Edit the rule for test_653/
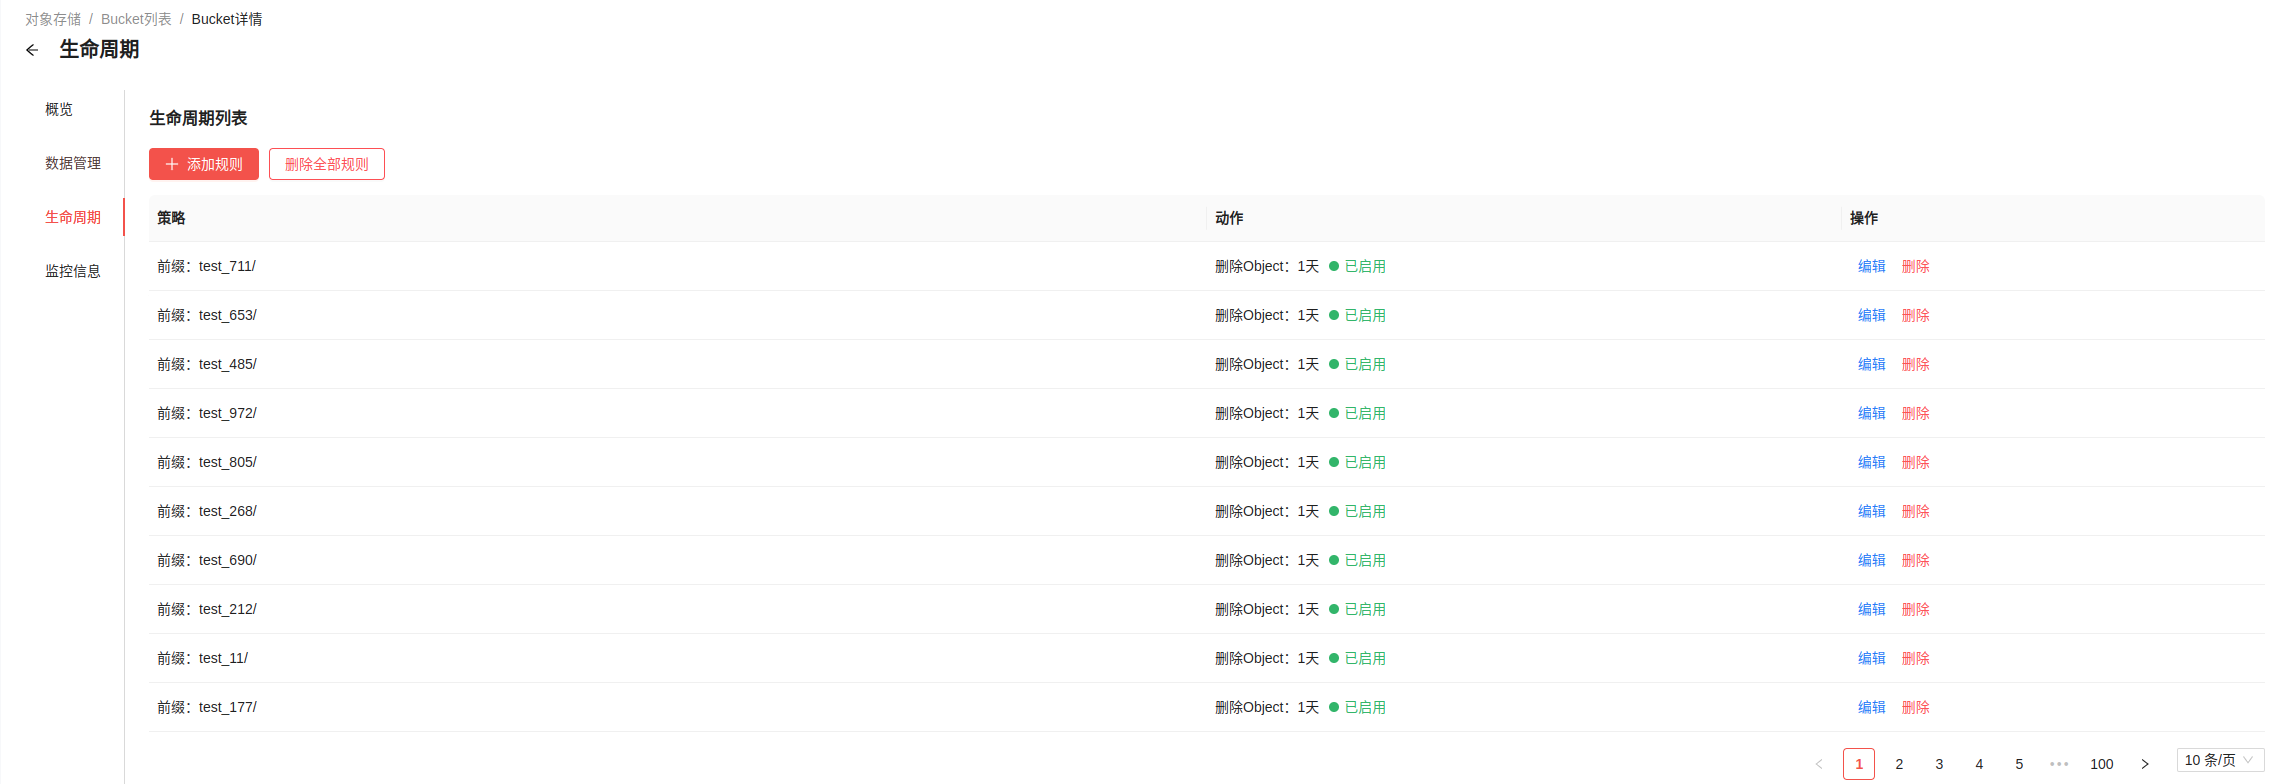The width and height of the screenshot is (2280, 784). pyautogui.click(x=1872, y=315)
